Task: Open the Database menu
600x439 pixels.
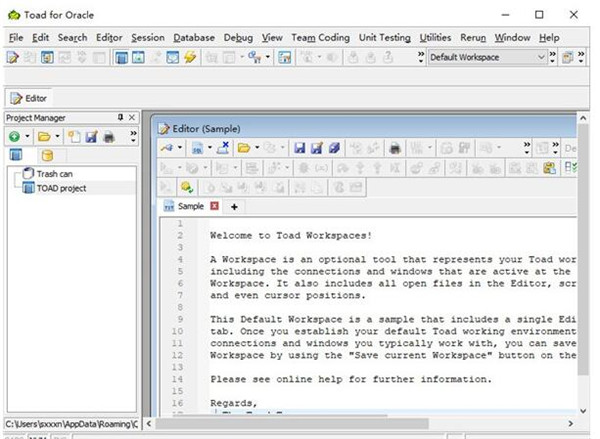Action: click(193, 37)
